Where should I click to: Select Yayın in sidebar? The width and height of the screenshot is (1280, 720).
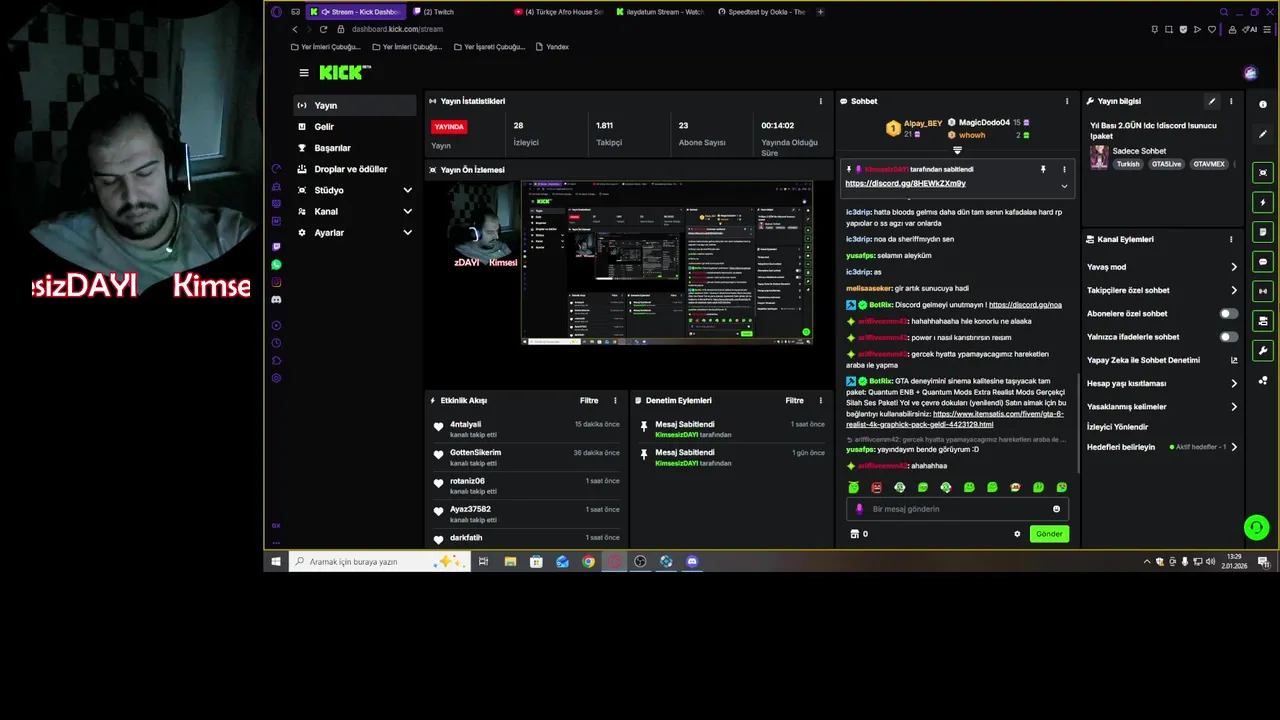pos(354,105)
